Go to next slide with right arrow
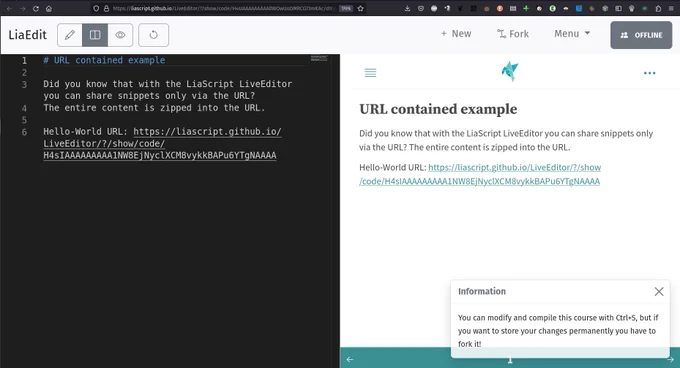 (670, 359)
